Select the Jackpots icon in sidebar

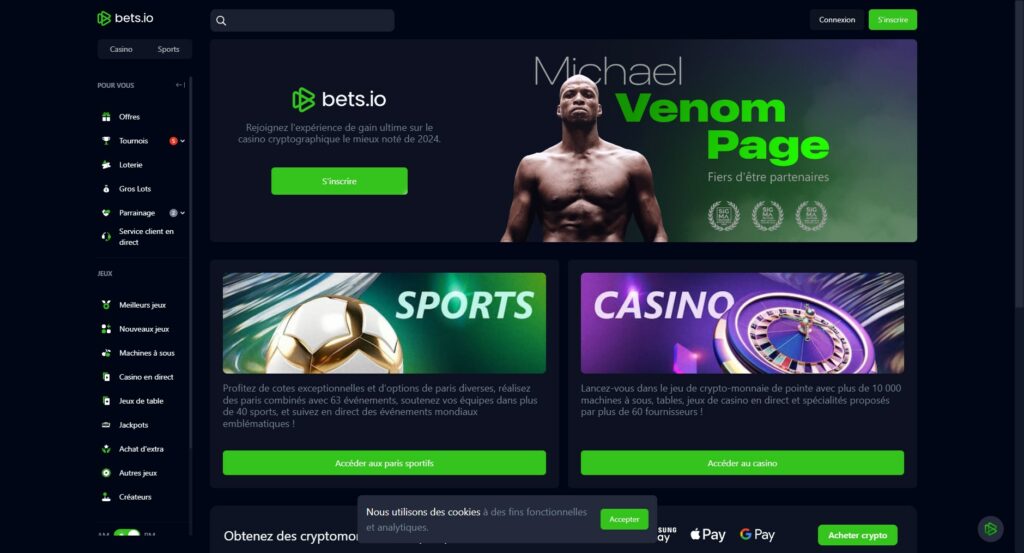coord(106,425)
